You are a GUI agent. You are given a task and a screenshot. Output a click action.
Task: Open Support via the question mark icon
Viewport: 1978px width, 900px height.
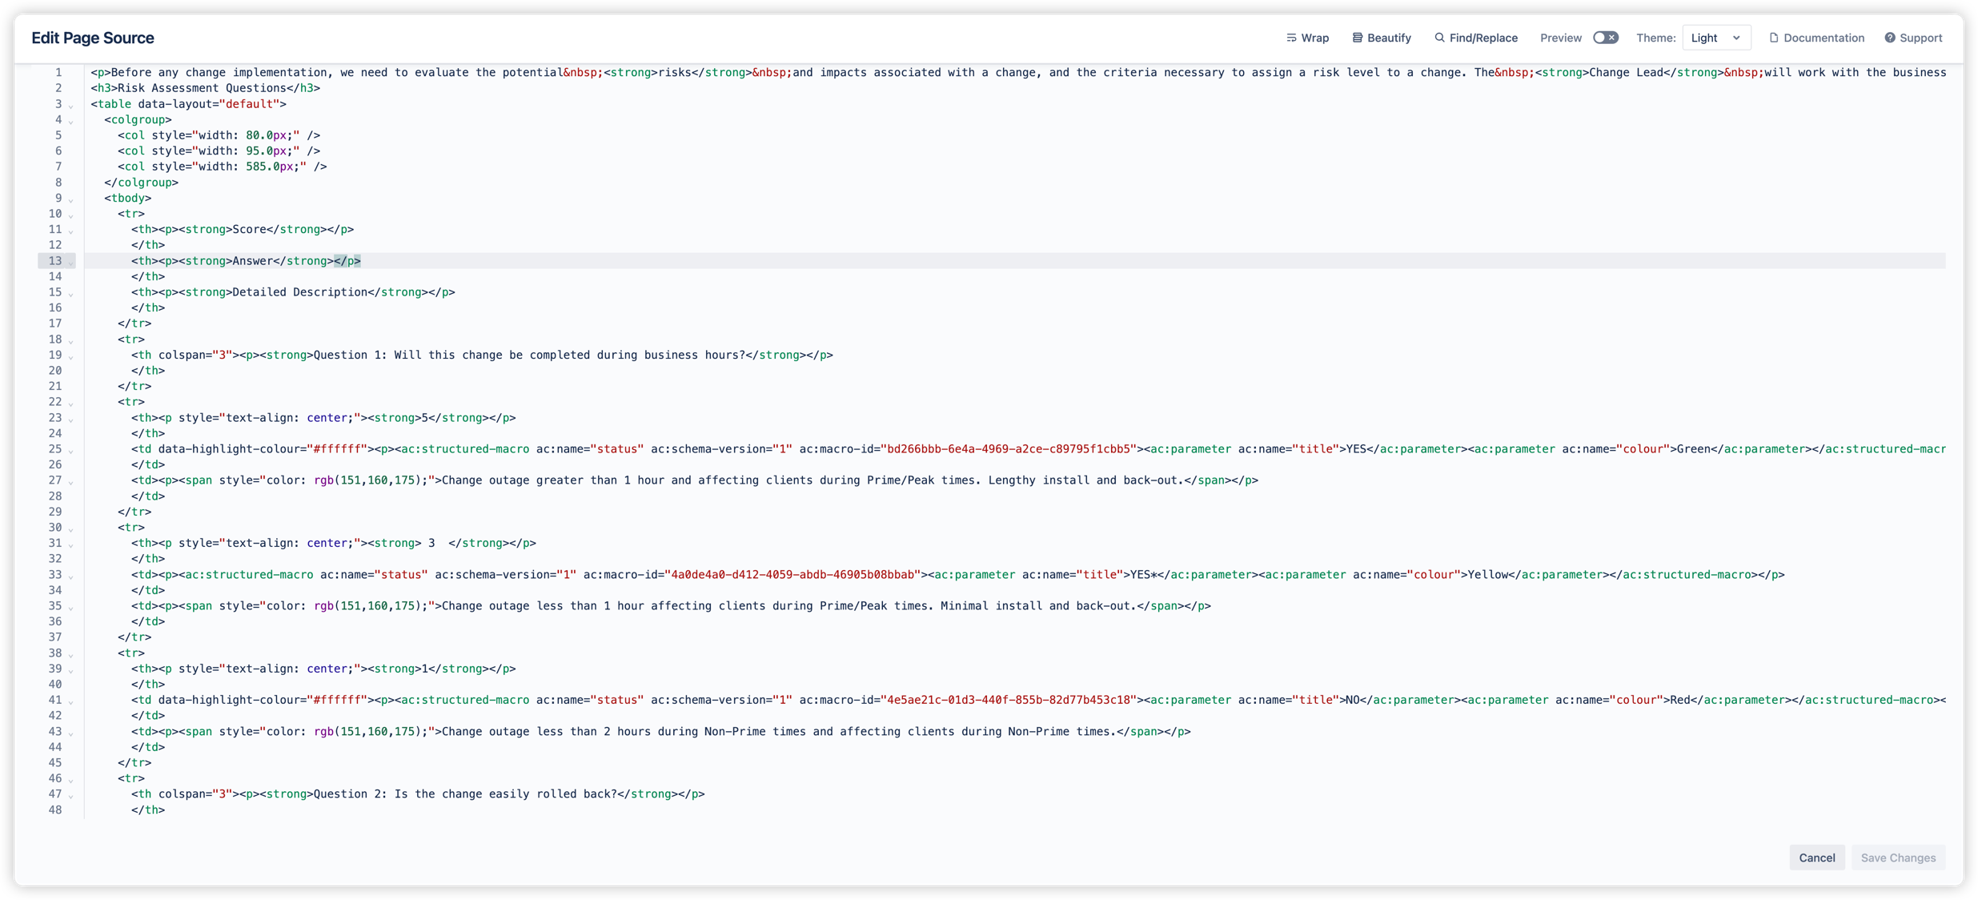(x=1892, y=37)
